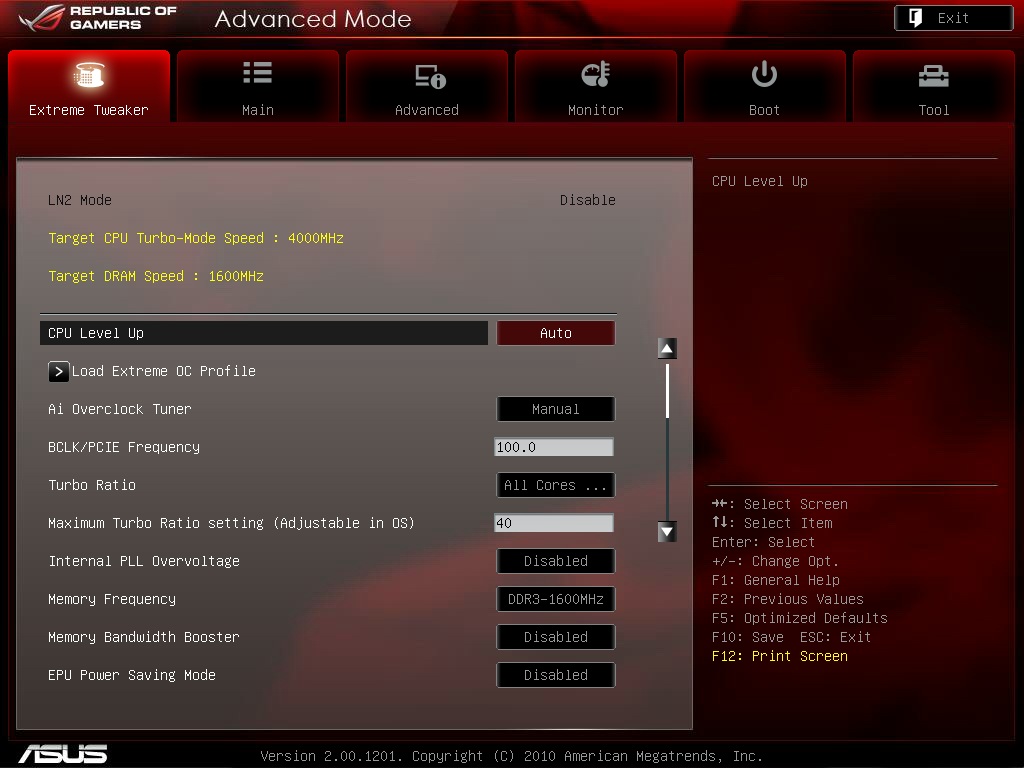Switch to the Main tab
The width and height of the screenshot is (1024, 768).
coord(258,86)
